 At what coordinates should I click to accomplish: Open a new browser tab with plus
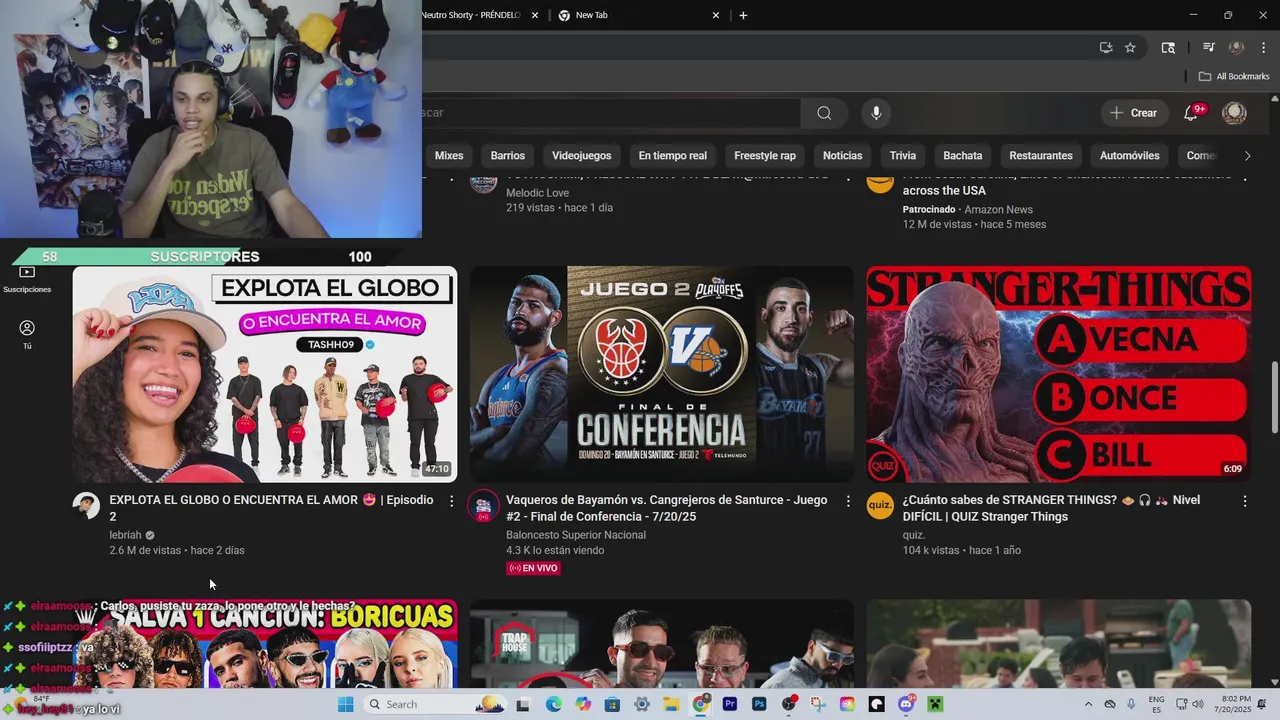point(743,15)
